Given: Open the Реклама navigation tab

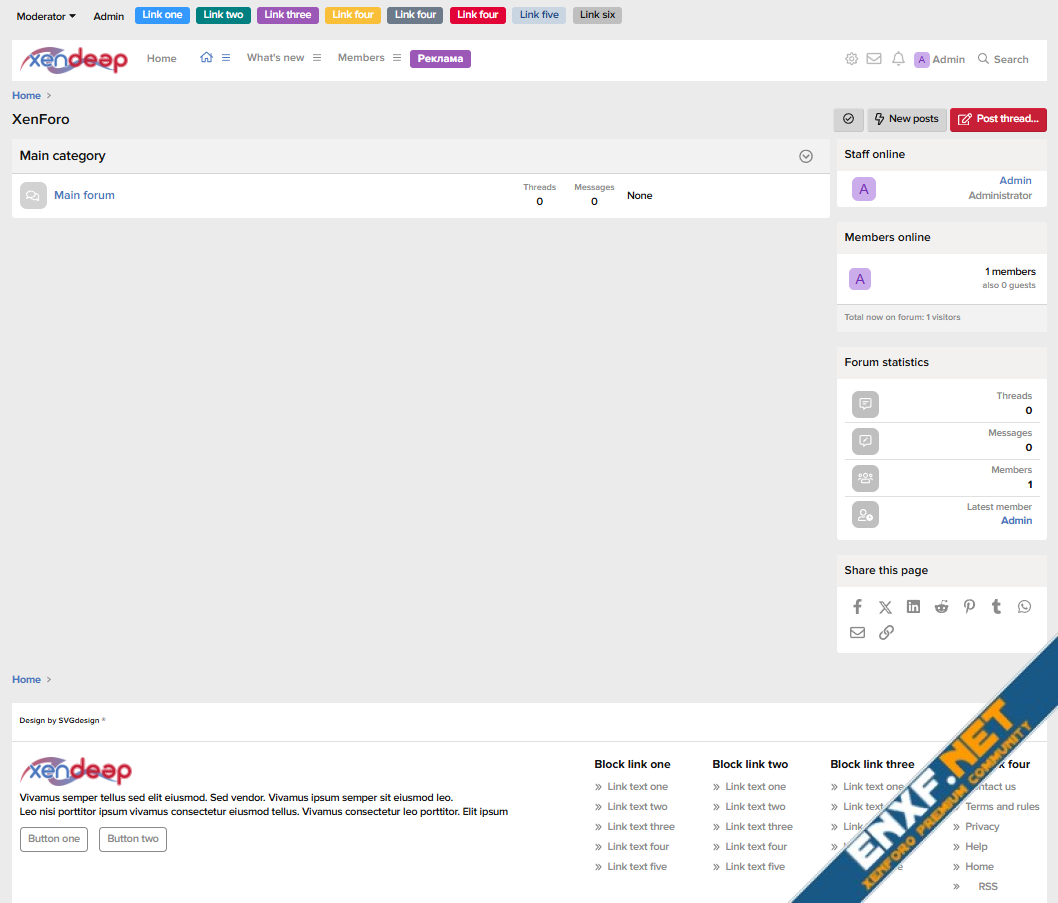Looking at the screenshot, I should [440, 59].
